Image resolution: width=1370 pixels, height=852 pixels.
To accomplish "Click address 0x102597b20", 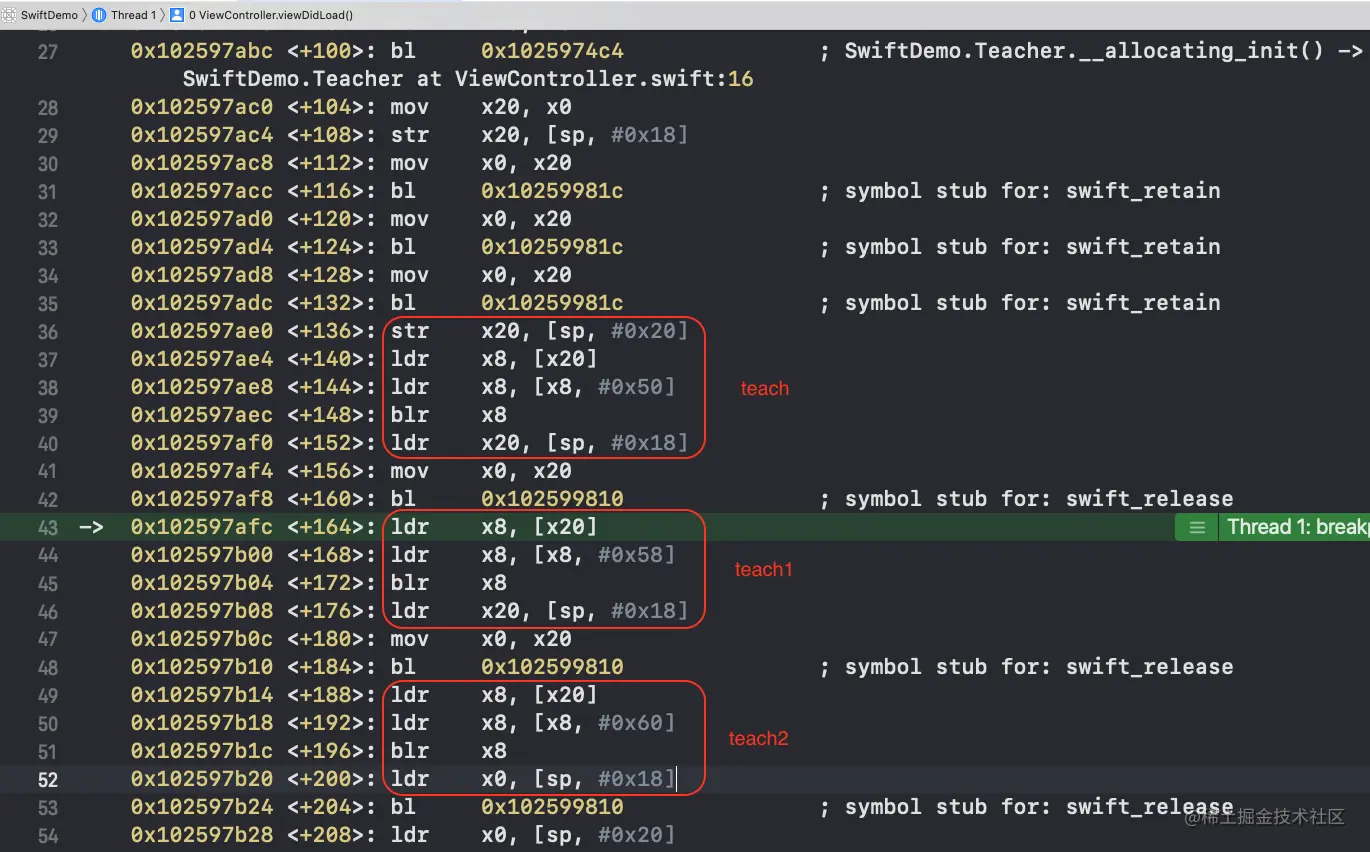I will click(x=202, y=779).
